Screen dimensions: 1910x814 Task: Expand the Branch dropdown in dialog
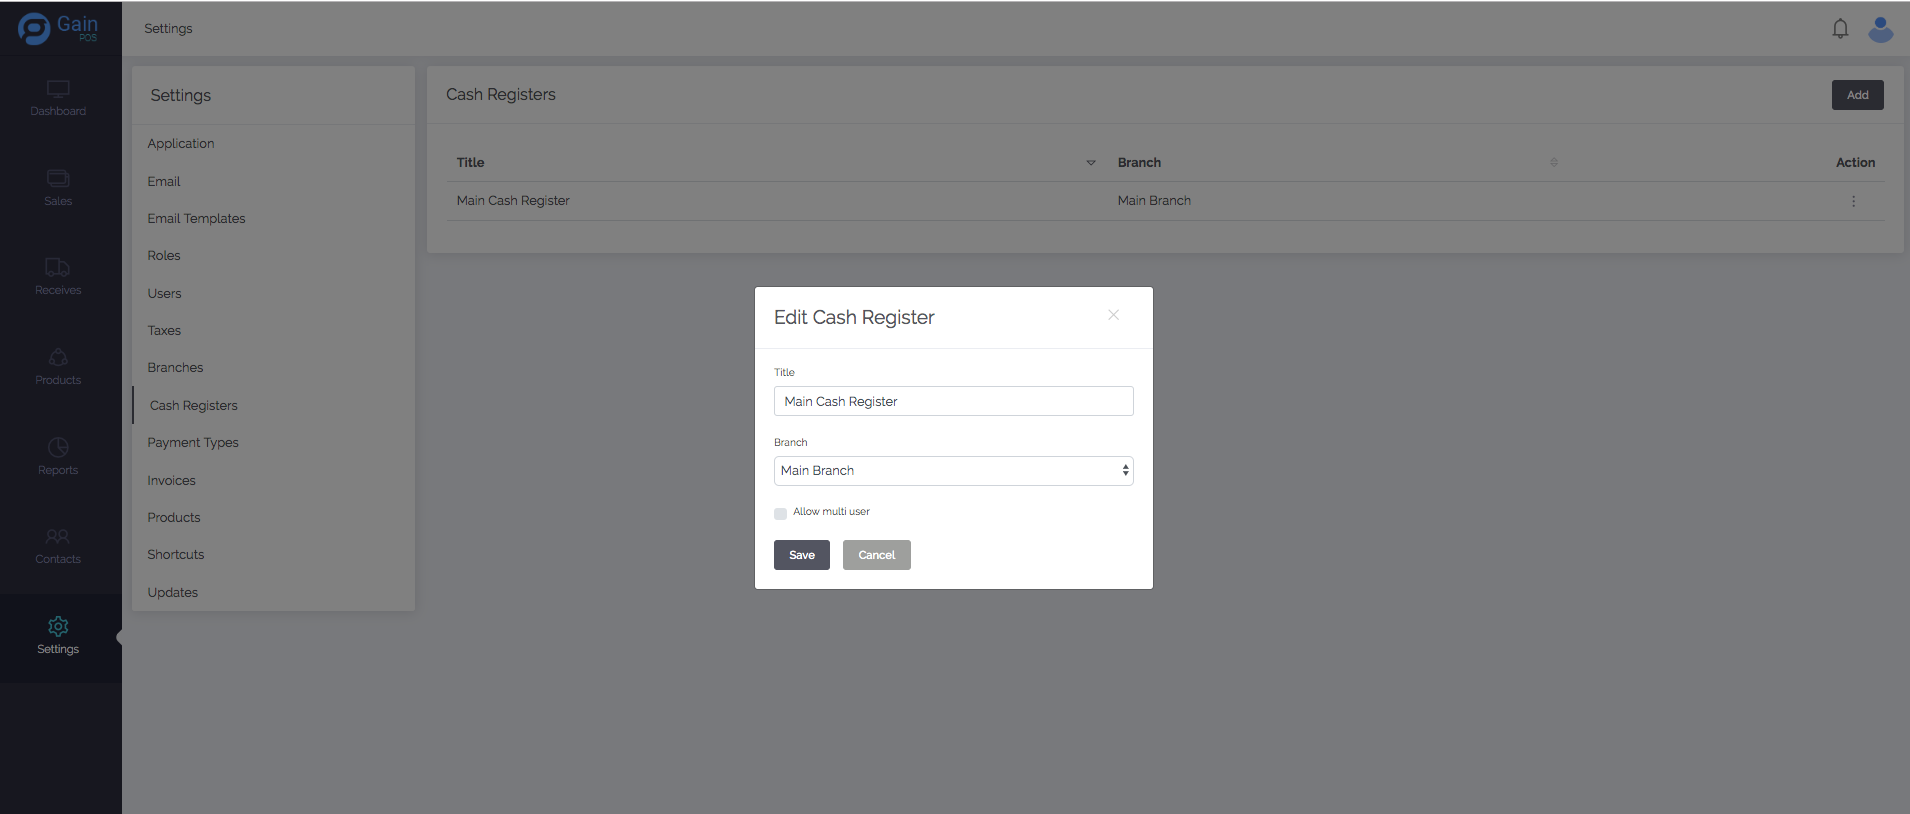[953, 471]
